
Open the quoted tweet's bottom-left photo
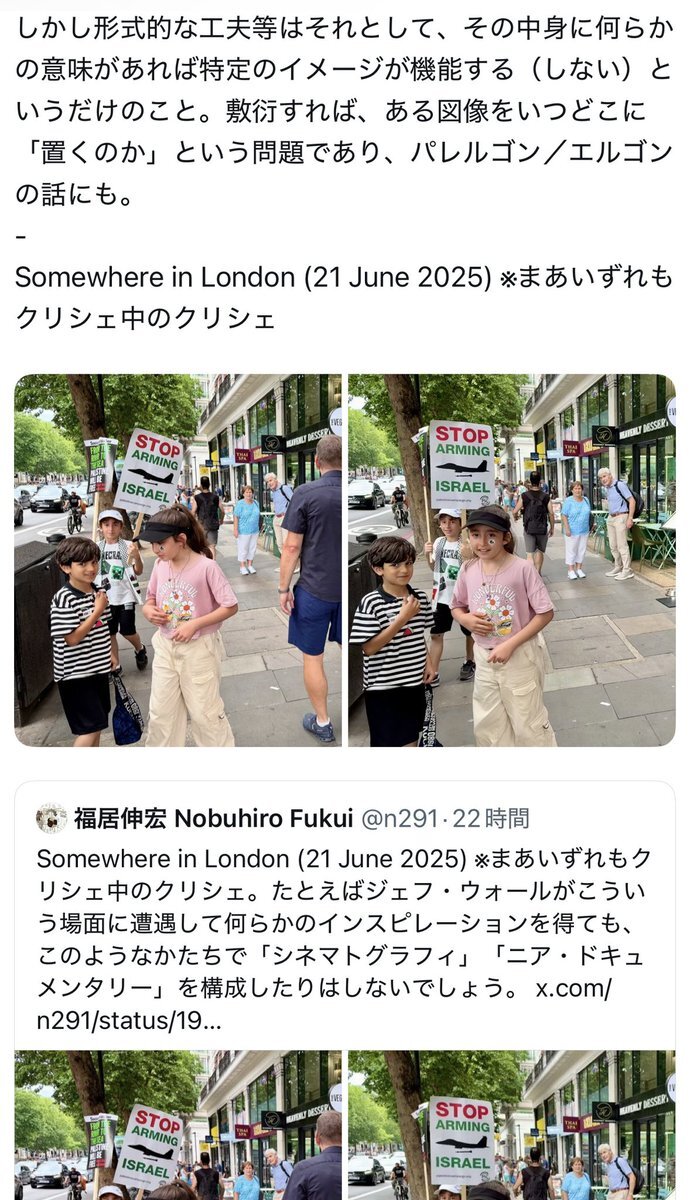(x=178, y=1125)
